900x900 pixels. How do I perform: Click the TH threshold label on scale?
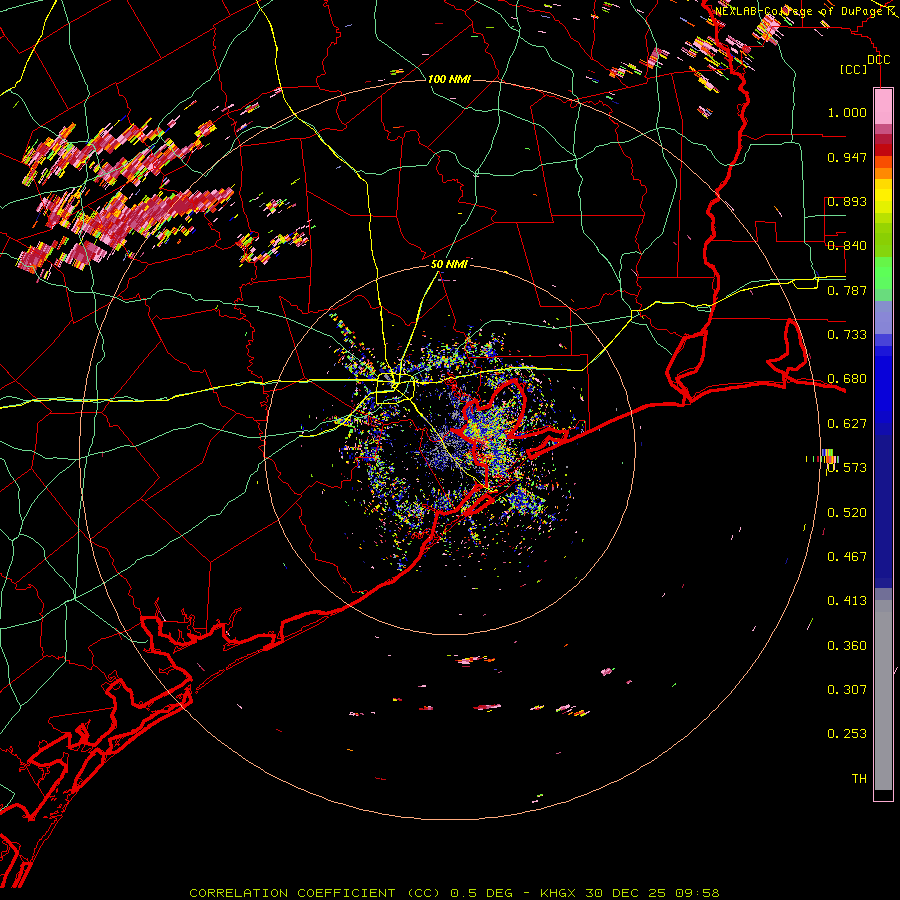(x=859, y=779)
